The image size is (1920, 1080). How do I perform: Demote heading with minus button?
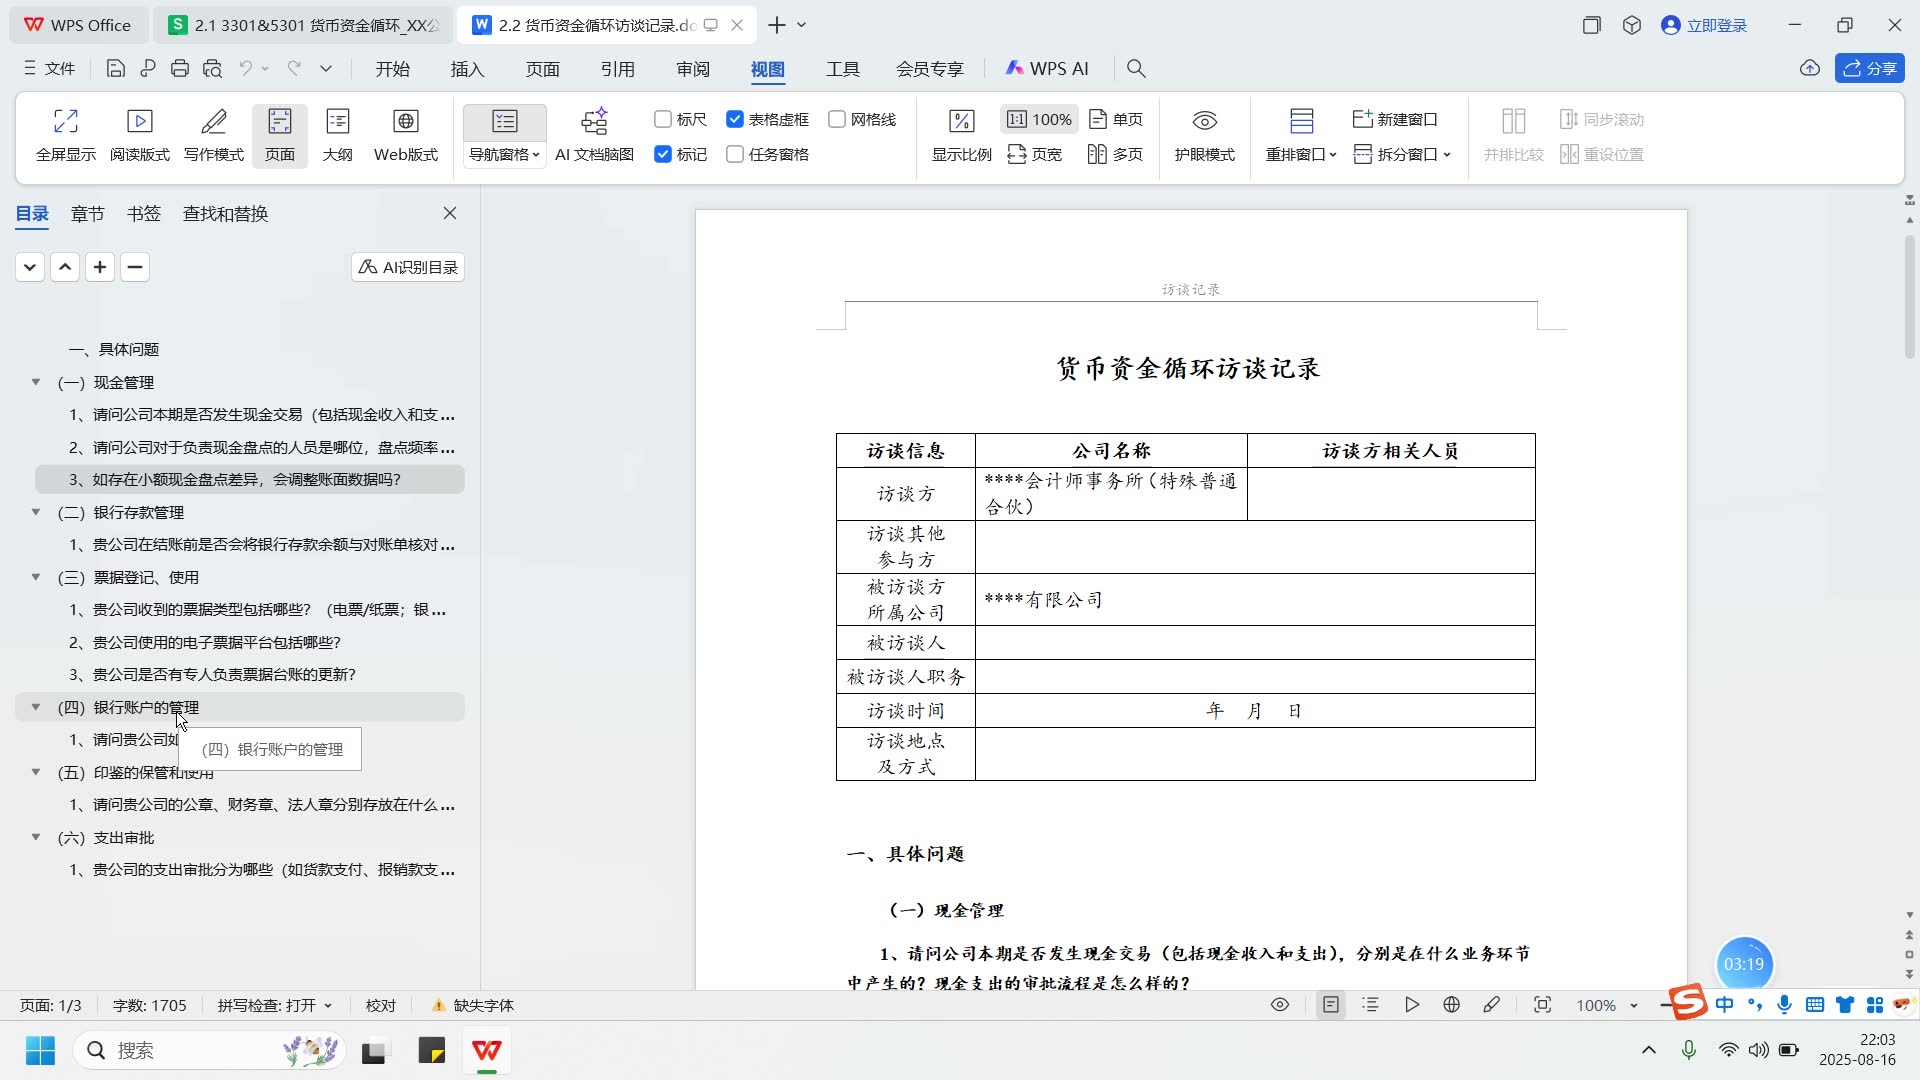click(135, 267)
